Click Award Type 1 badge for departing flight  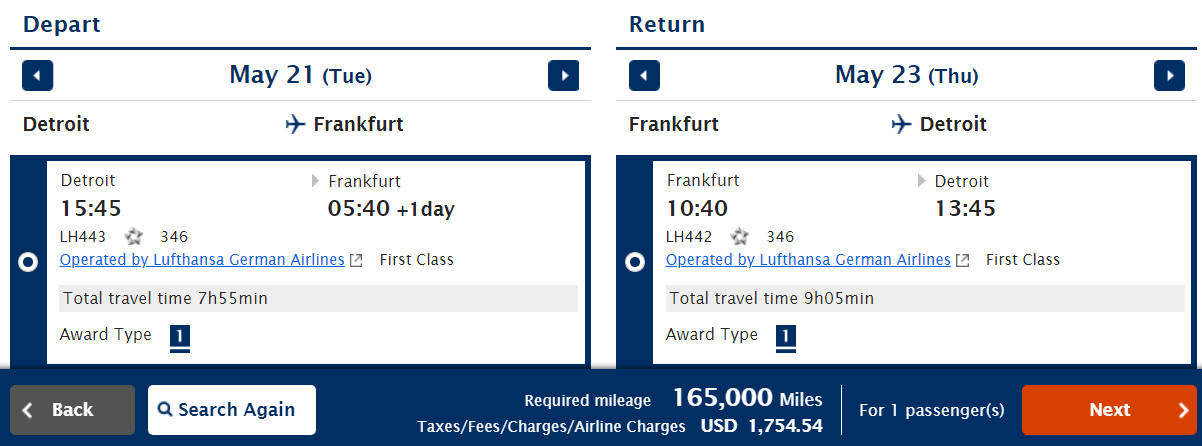180,337
